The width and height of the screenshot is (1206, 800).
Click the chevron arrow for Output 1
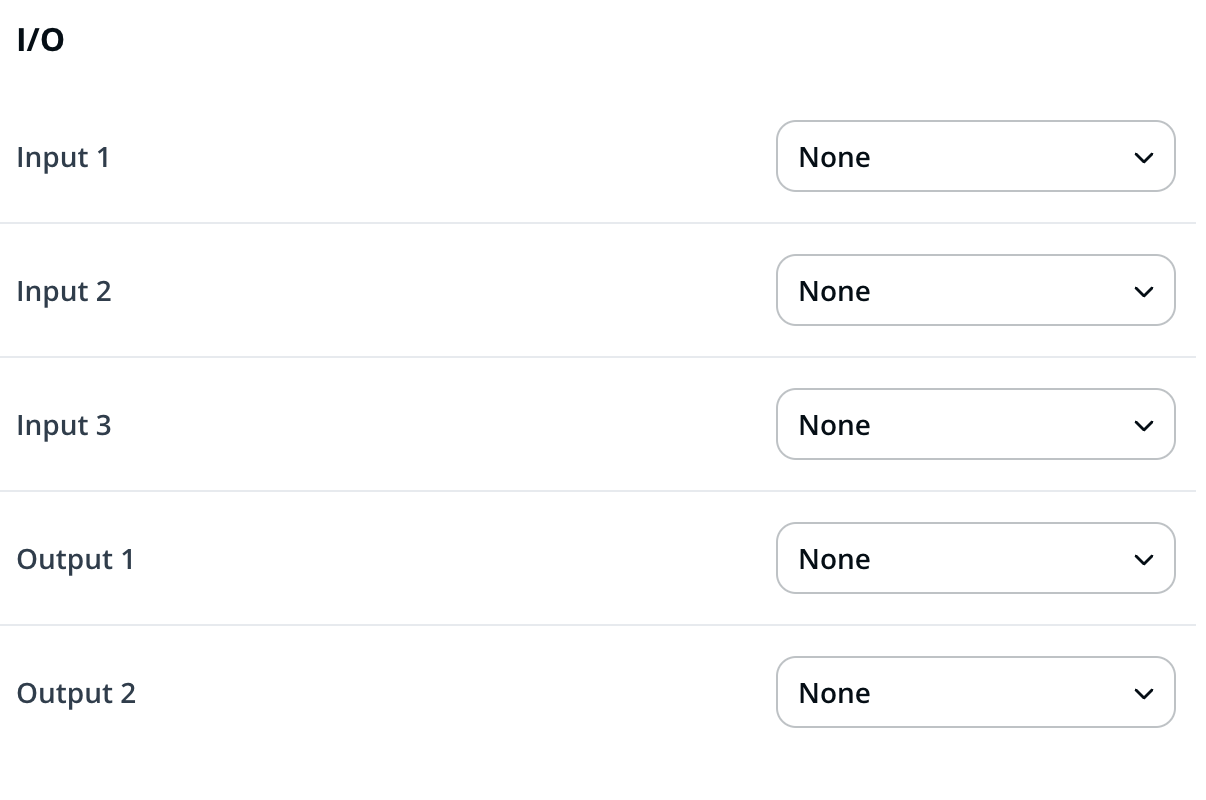tap(1144, 560)
